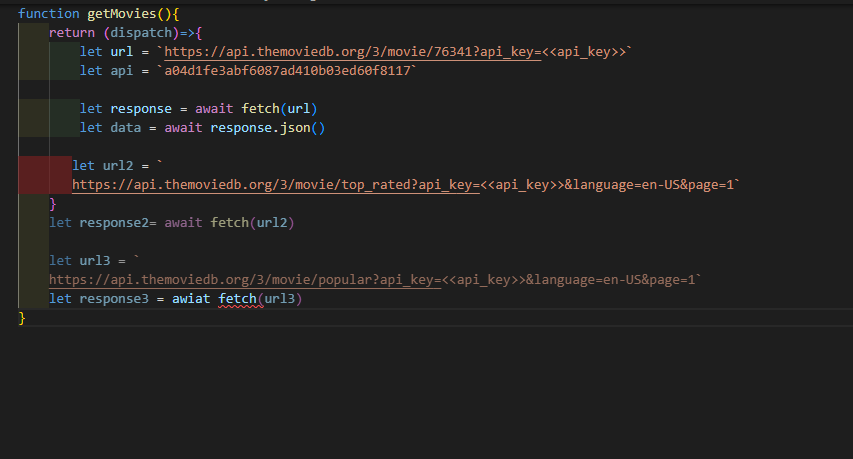Click the url3 variable declaration
The image size is (853, 459).
[95, 260]
